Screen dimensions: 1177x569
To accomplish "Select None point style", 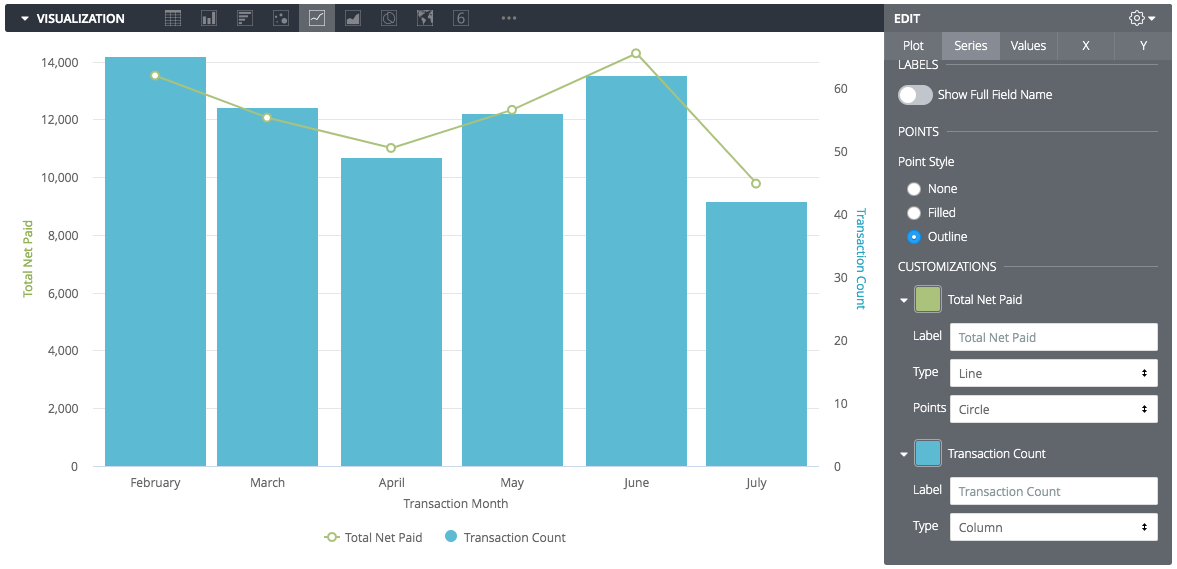I will [x=914, y=189].
